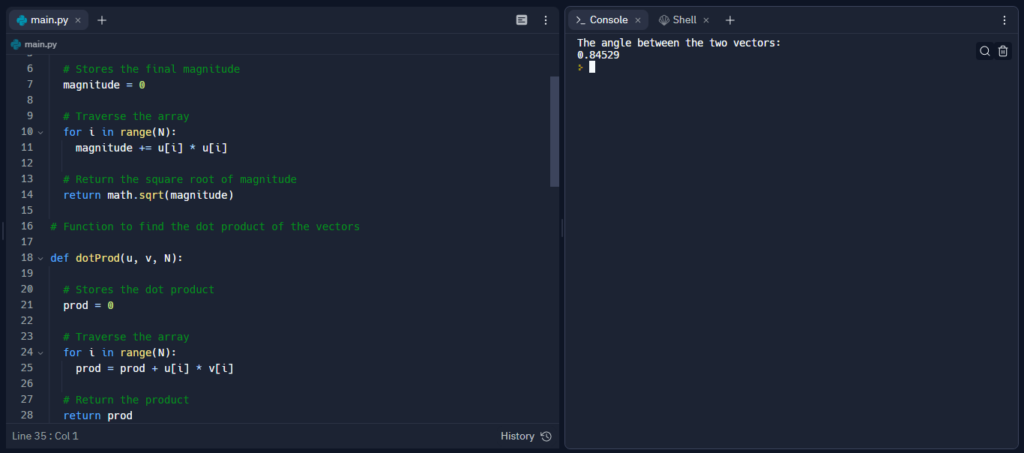
Task: Collapse dotProd function at line 18
Action: coord(40,258)
